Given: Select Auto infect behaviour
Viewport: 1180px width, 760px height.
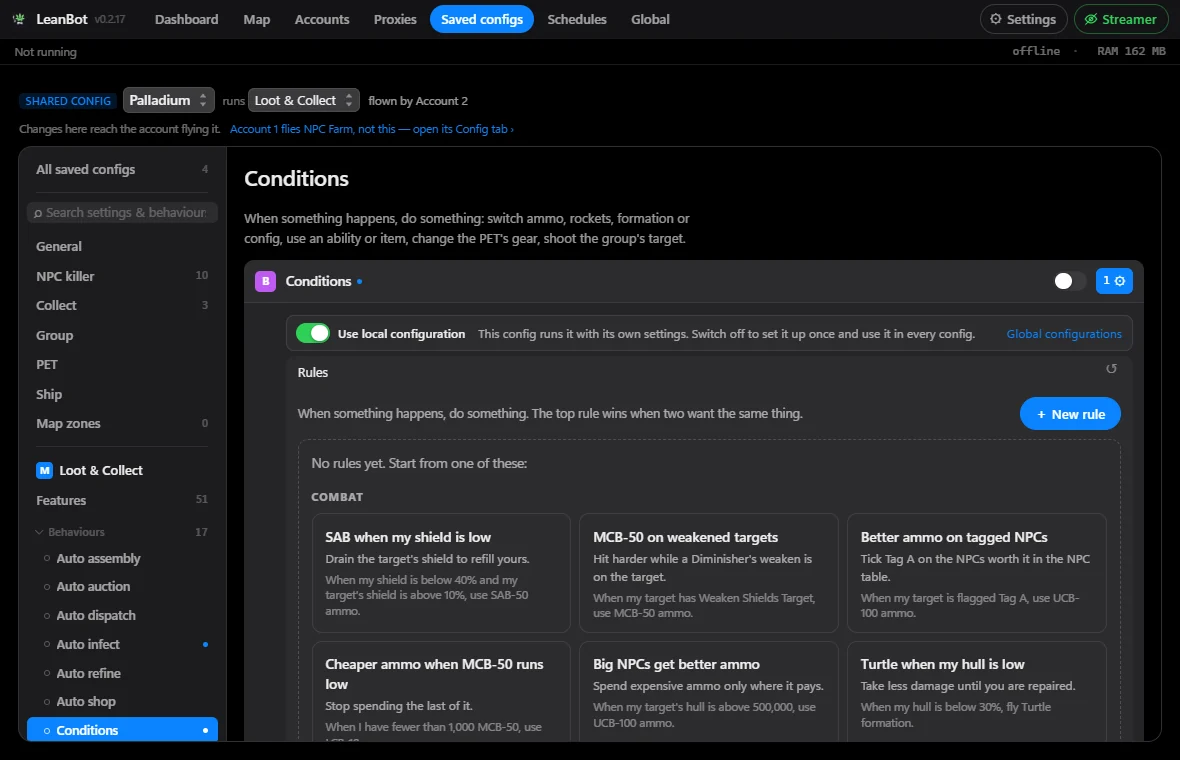Looking at the screenshot, I should point(122,644).
